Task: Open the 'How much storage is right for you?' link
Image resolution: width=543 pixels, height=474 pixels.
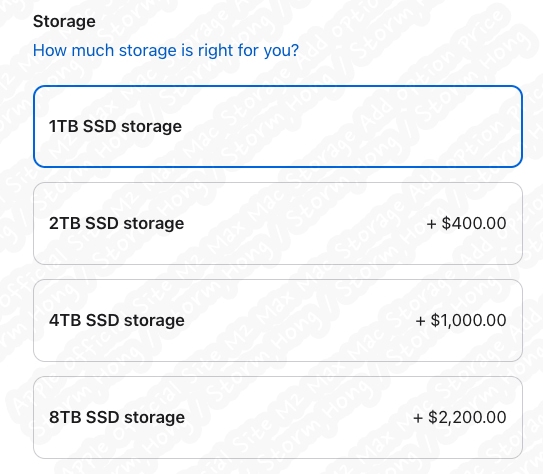Action: coord(166,51)
